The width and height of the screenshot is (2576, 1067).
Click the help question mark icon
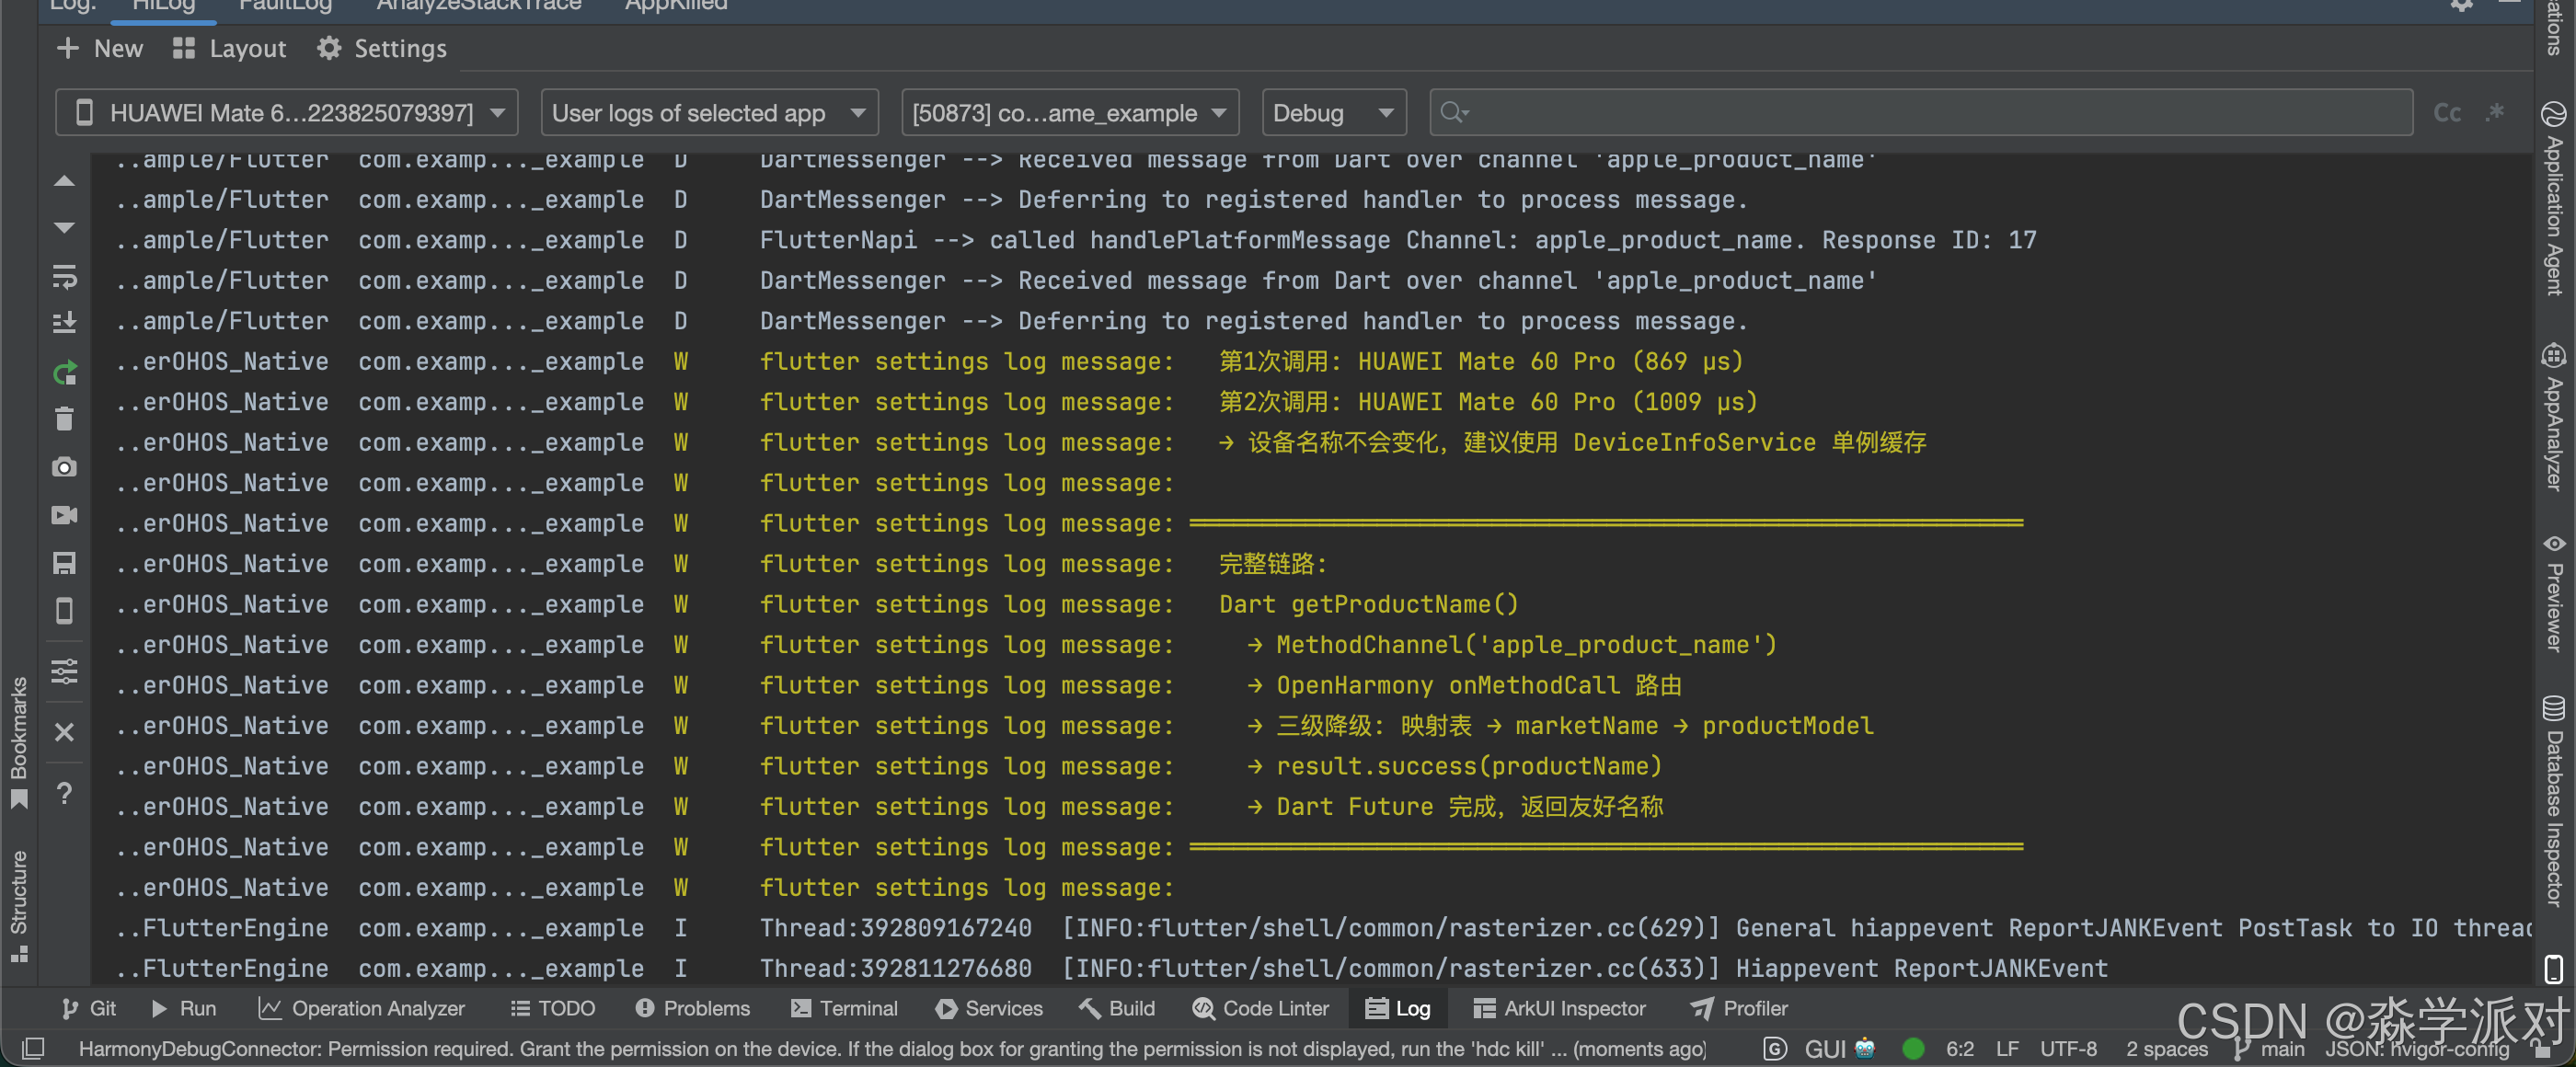[x=64, y=793]
